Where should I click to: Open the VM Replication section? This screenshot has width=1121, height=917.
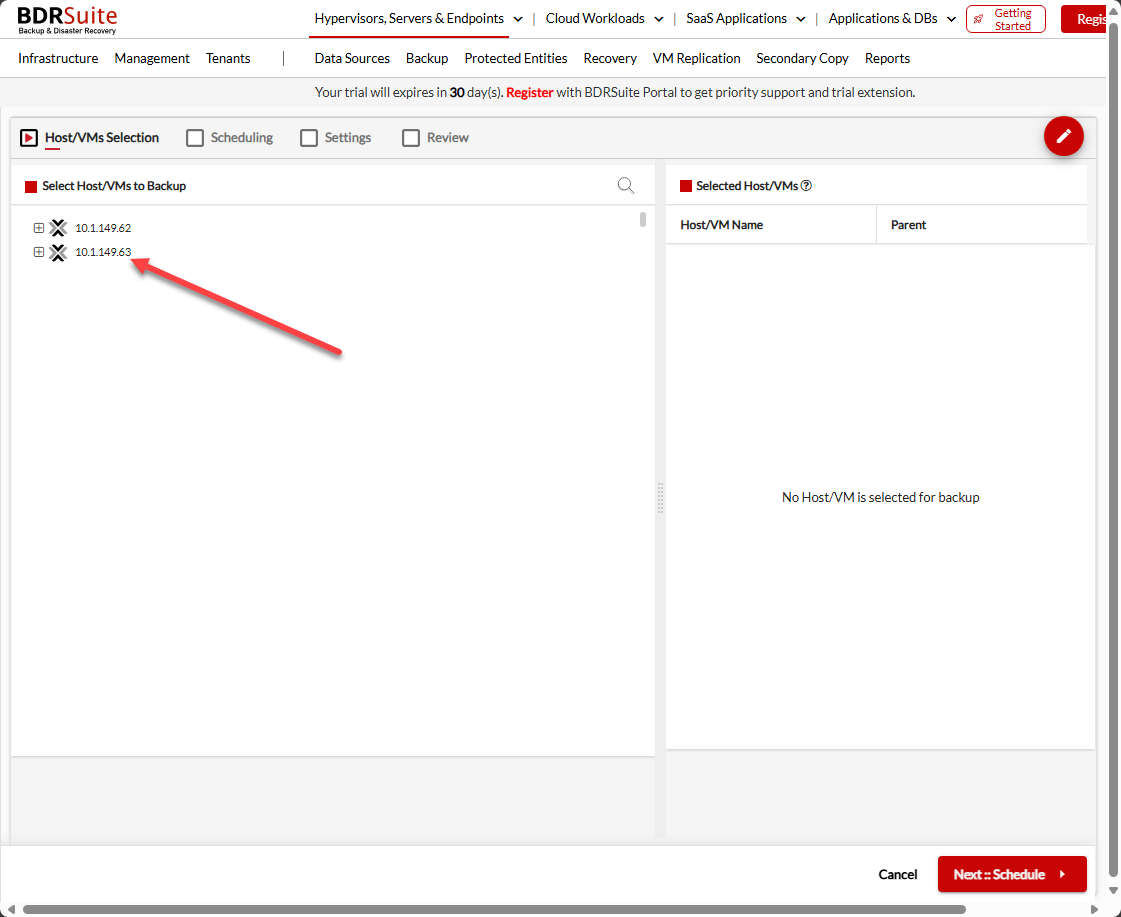696,58
